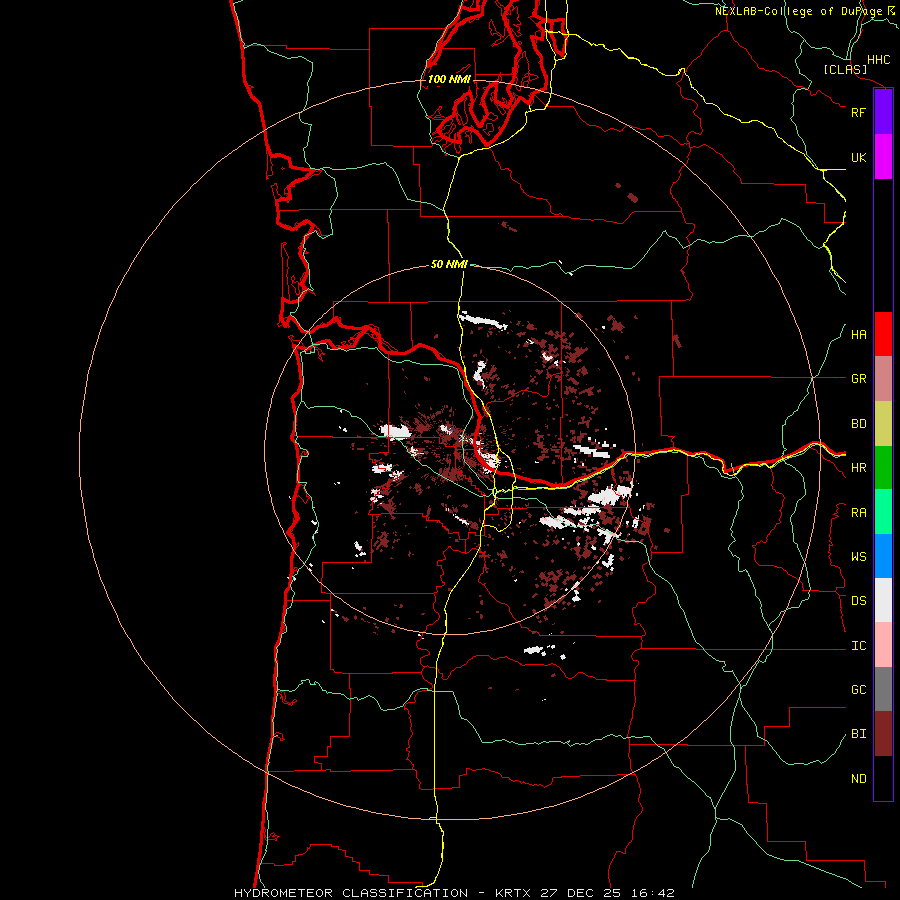Click the UK legend label
Image resolution: width=900 pixels, height=900 pixels.
(858, 157)
